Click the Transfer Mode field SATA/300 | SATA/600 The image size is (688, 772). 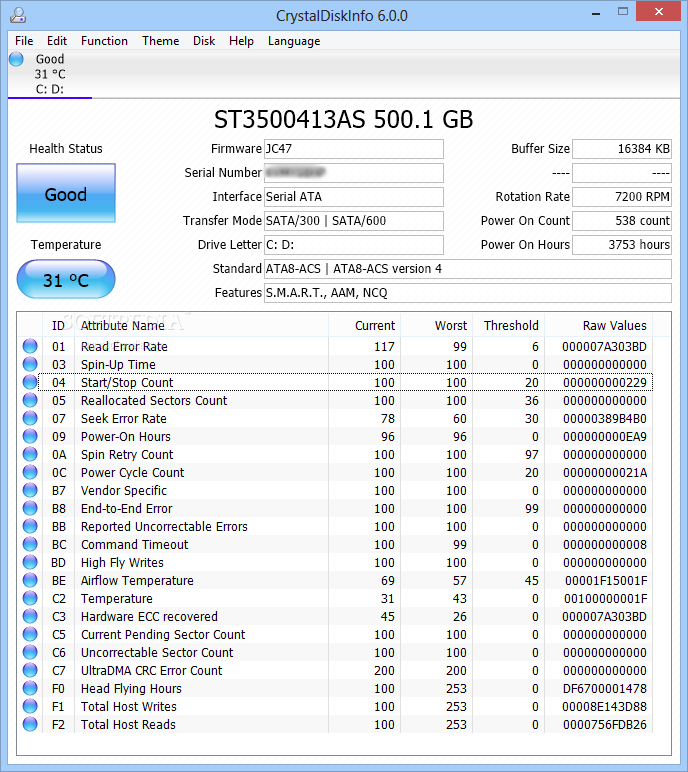pyautogui.click(x=354, y=221)
